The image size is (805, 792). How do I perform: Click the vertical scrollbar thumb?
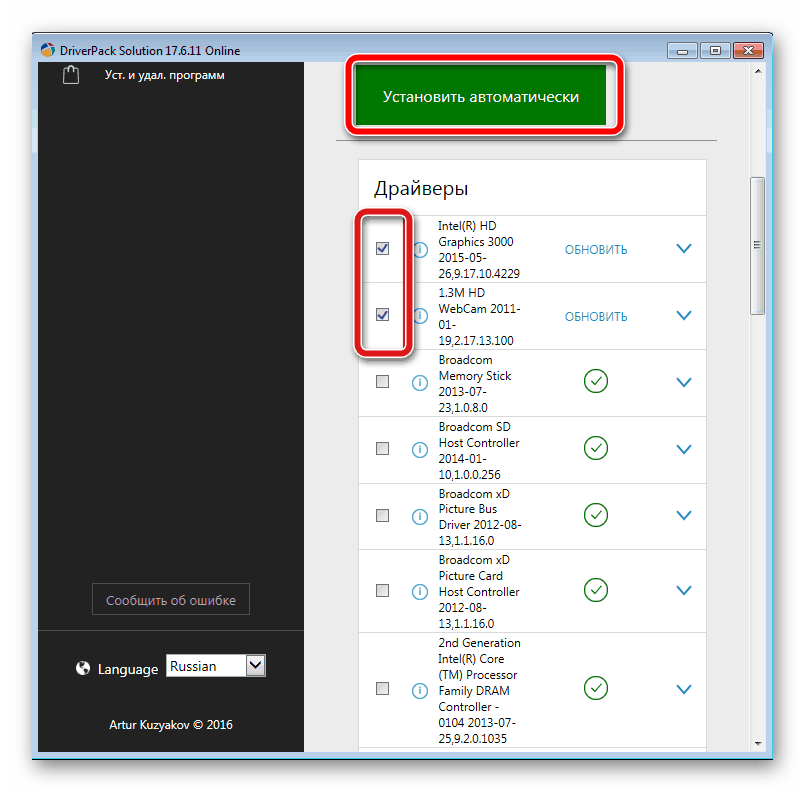(758, 245)
